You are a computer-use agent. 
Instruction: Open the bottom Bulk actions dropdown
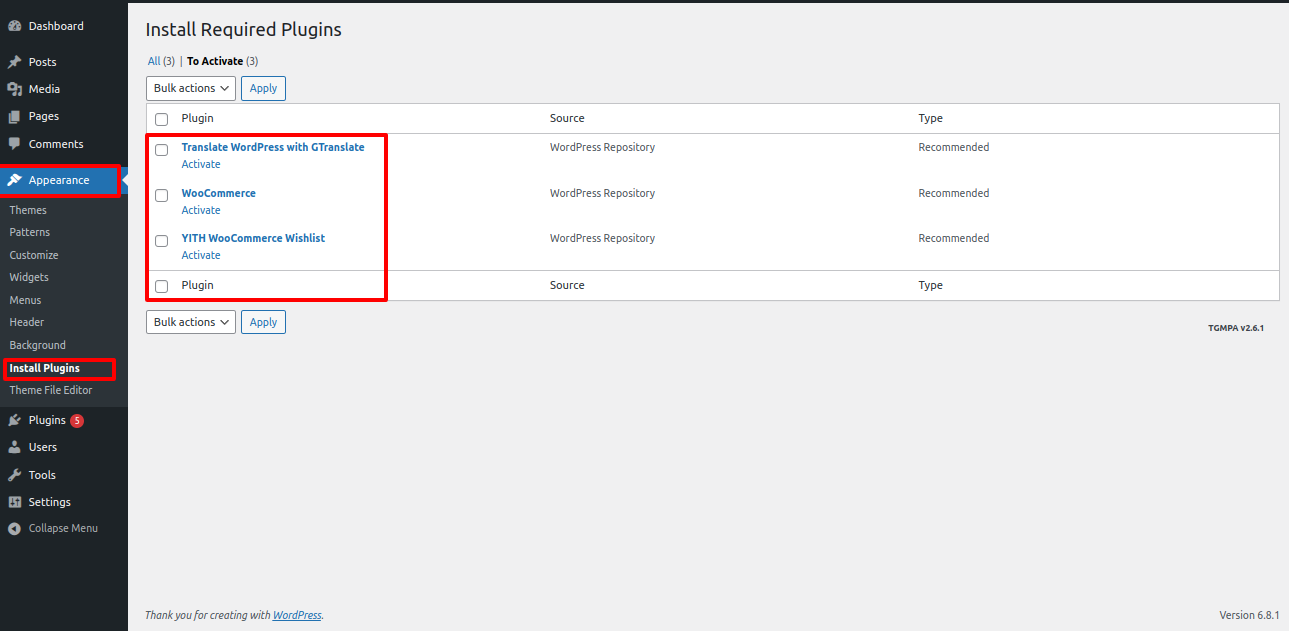click(191, 322)
